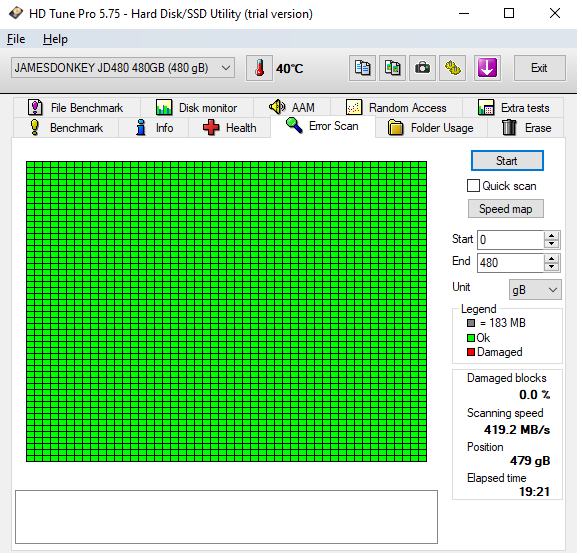Click the Exit button
582x558 pixels.
539,68
